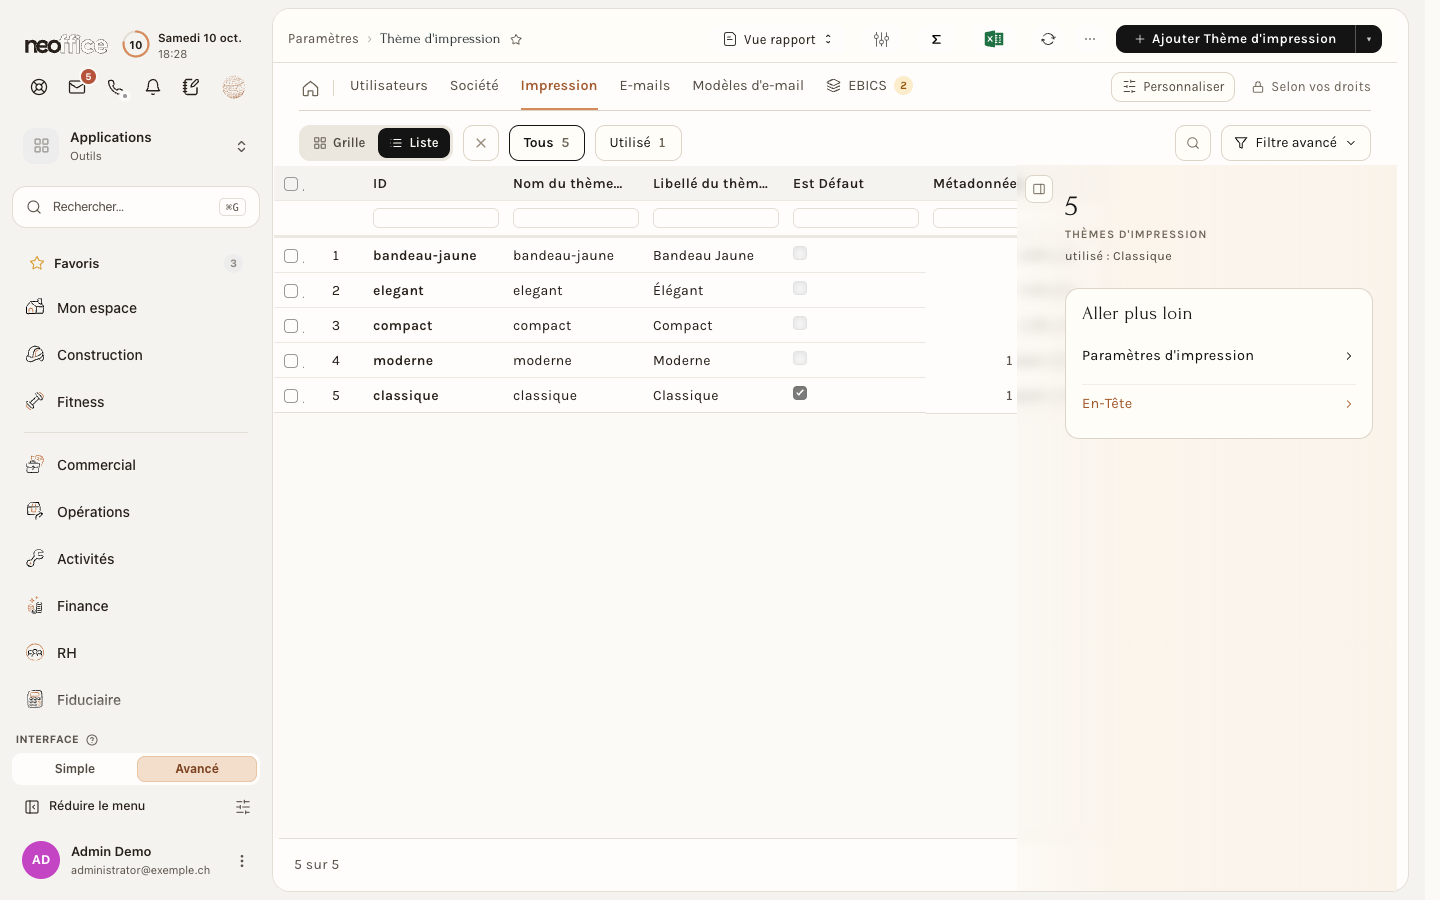Expand Applications Outils switcher

pyautogui.click(x=136, y=146)
